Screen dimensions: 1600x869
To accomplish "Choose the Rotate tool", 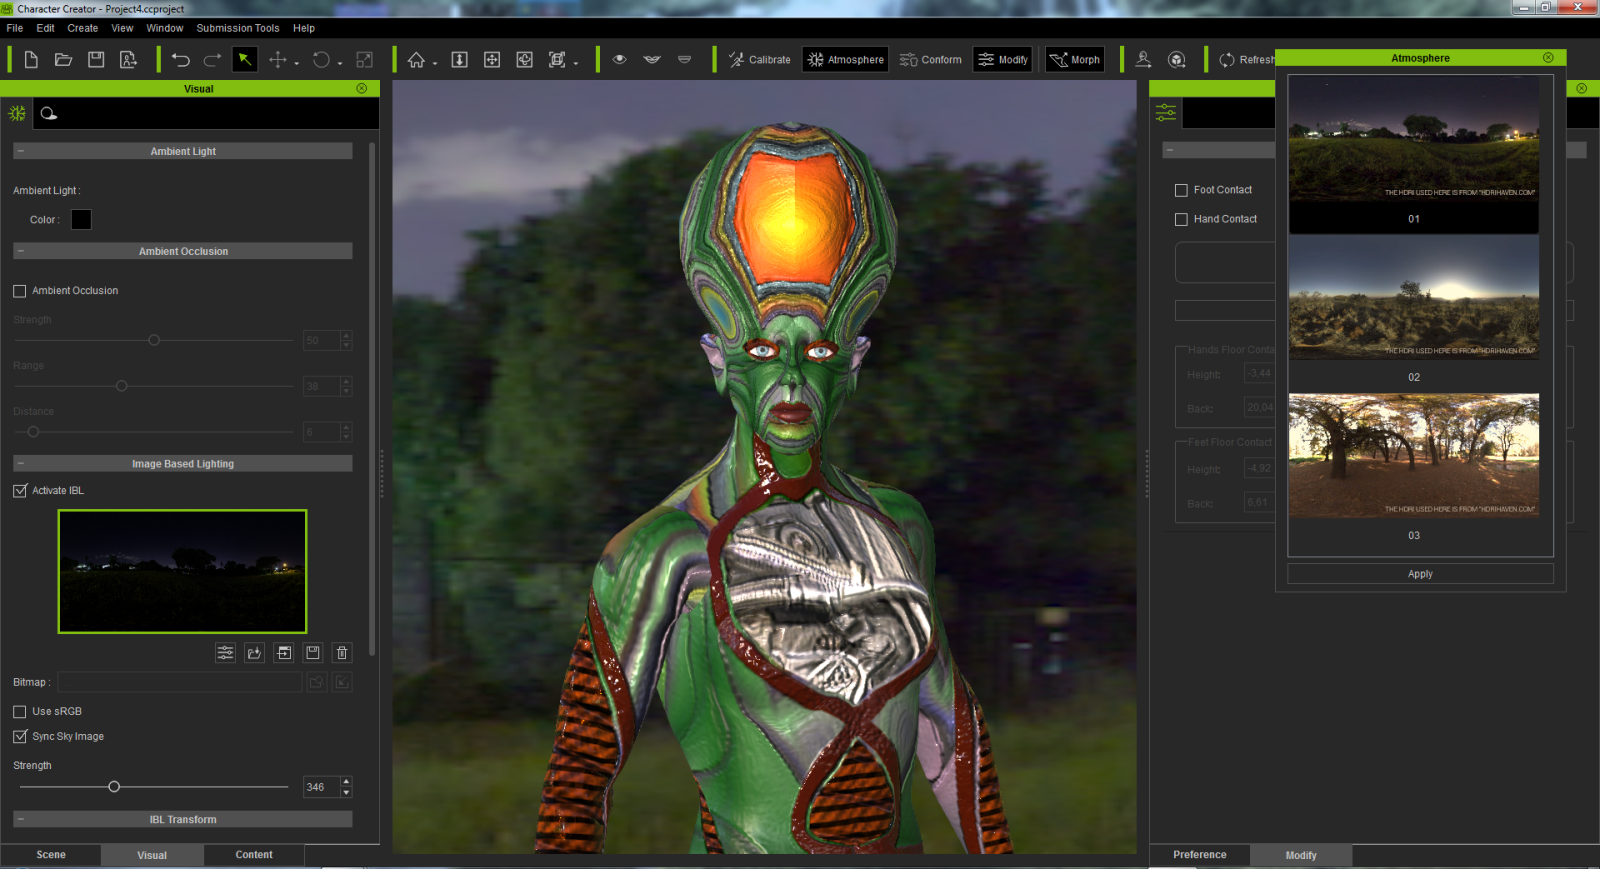I will click(321, 60).
